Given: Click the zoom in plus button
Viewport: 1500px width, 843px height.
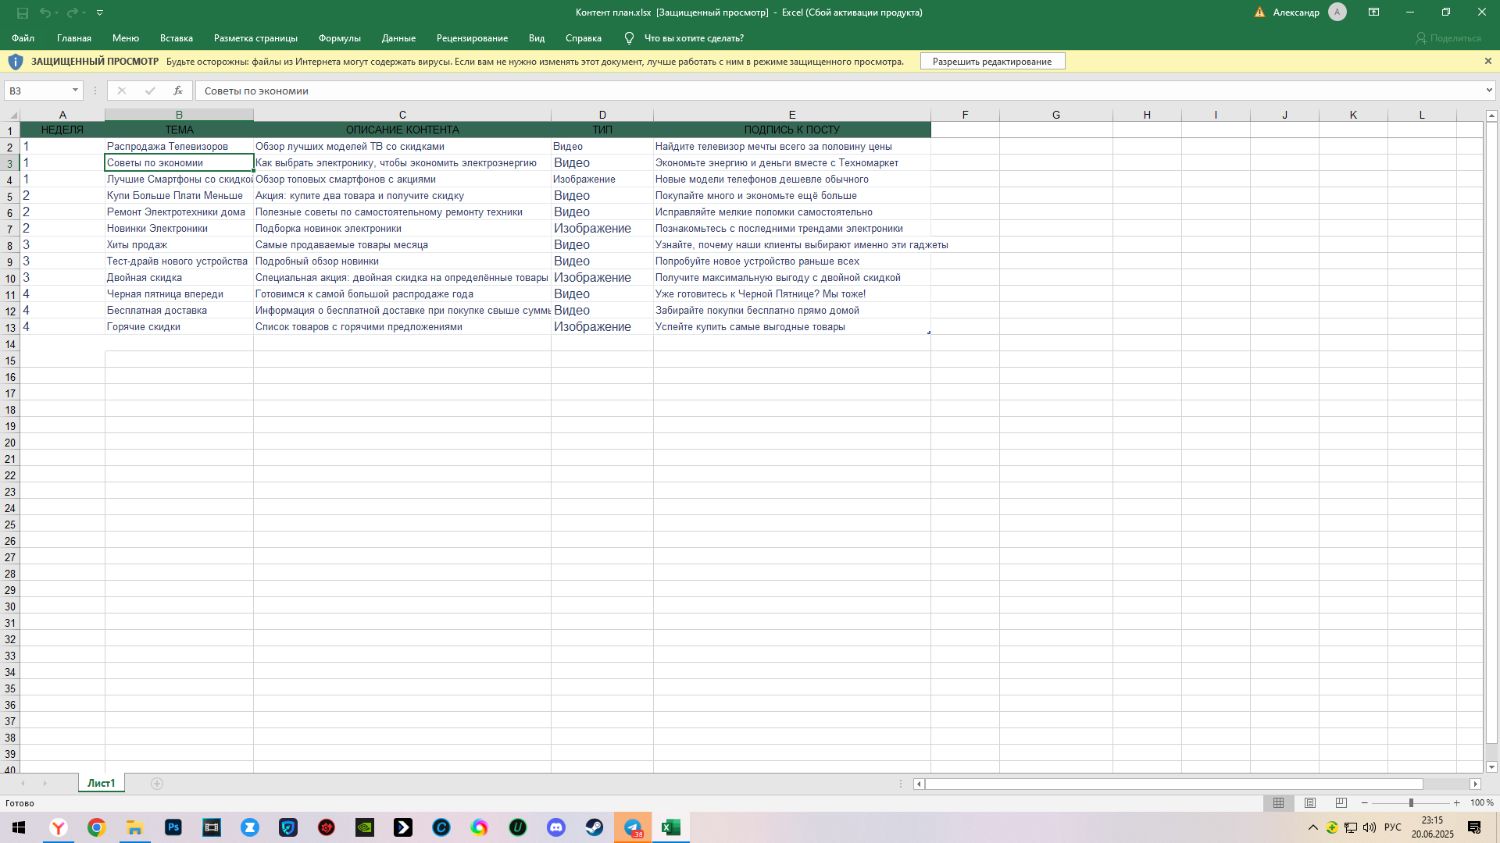Looking at the screenshot, I should (x=1457, y=803).
